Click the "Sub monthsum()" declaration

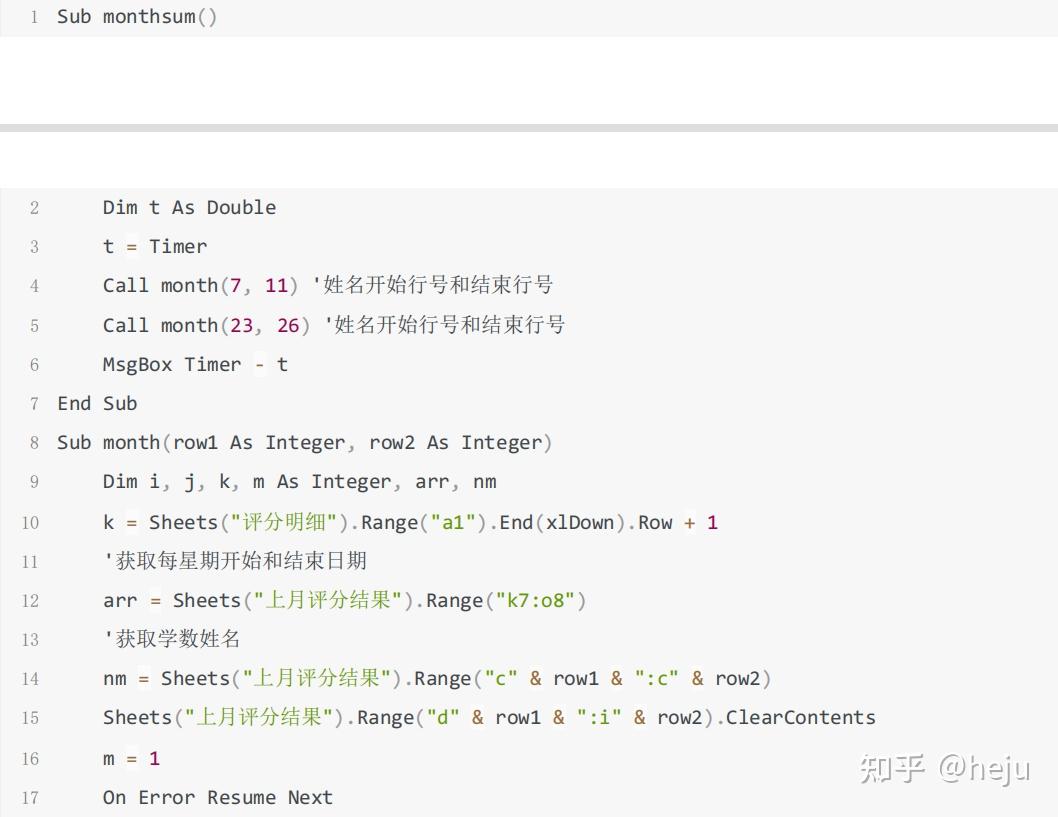[x=137, y=17]
